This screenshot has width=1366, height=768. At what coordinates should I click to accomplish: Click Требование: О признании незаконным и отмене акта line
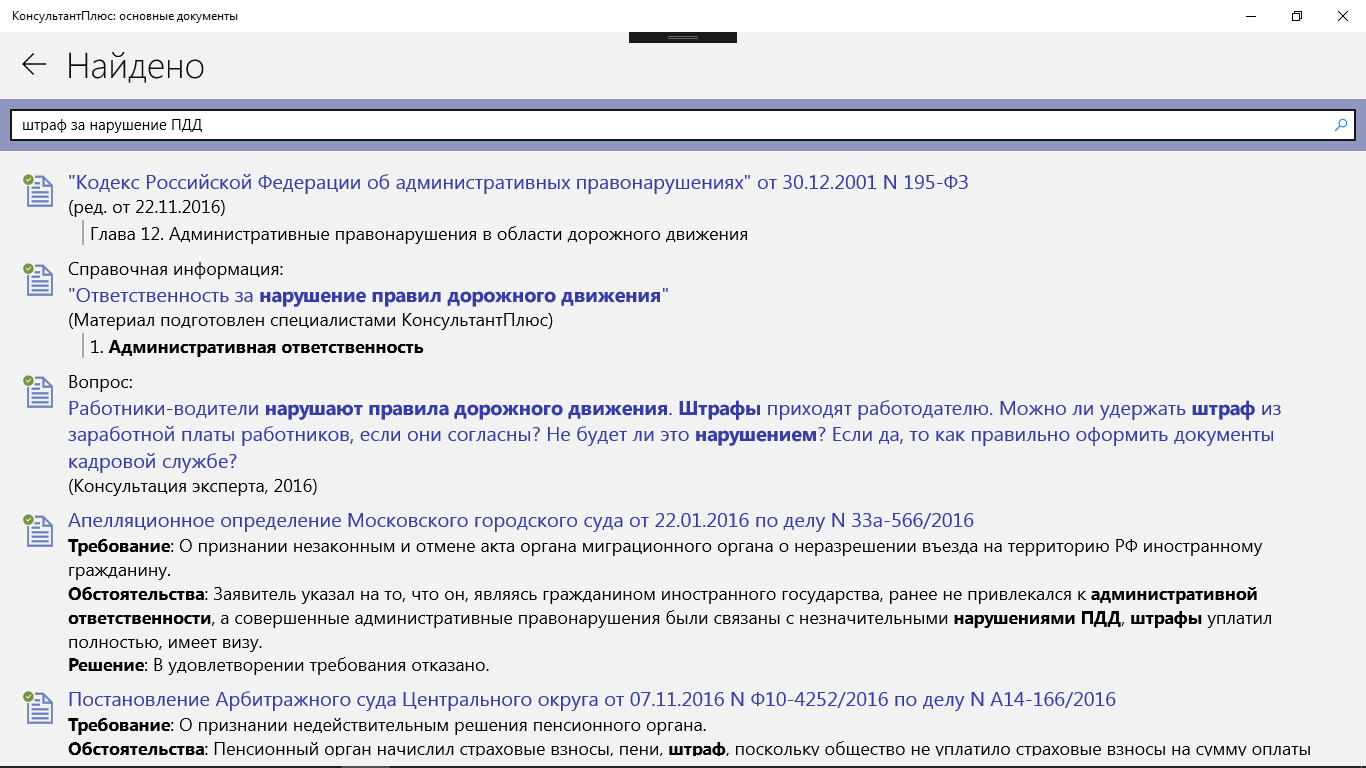click(665, 558)
